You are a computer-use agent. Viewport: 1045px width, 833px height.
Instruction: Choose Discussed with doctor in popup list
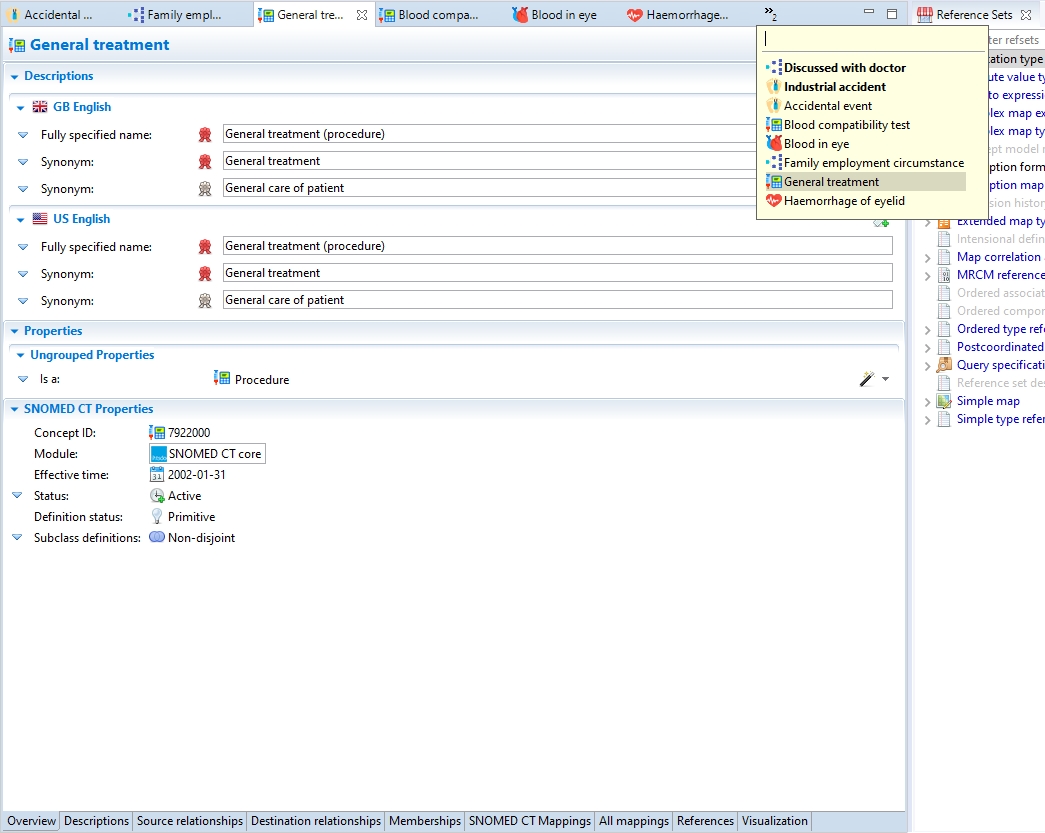tap(844, 68)
